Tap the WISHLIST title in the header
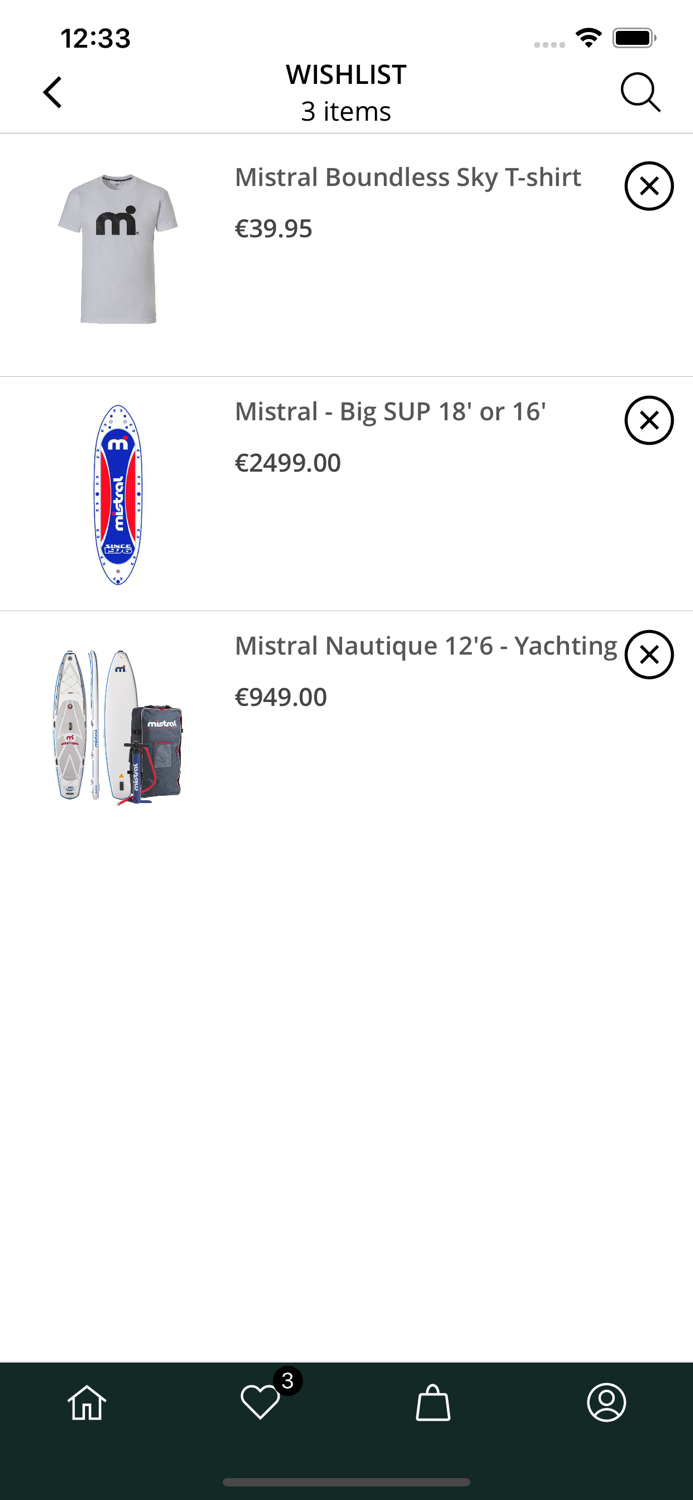Viewport: 693px width, 1500px height. click(x=346, y=74)
